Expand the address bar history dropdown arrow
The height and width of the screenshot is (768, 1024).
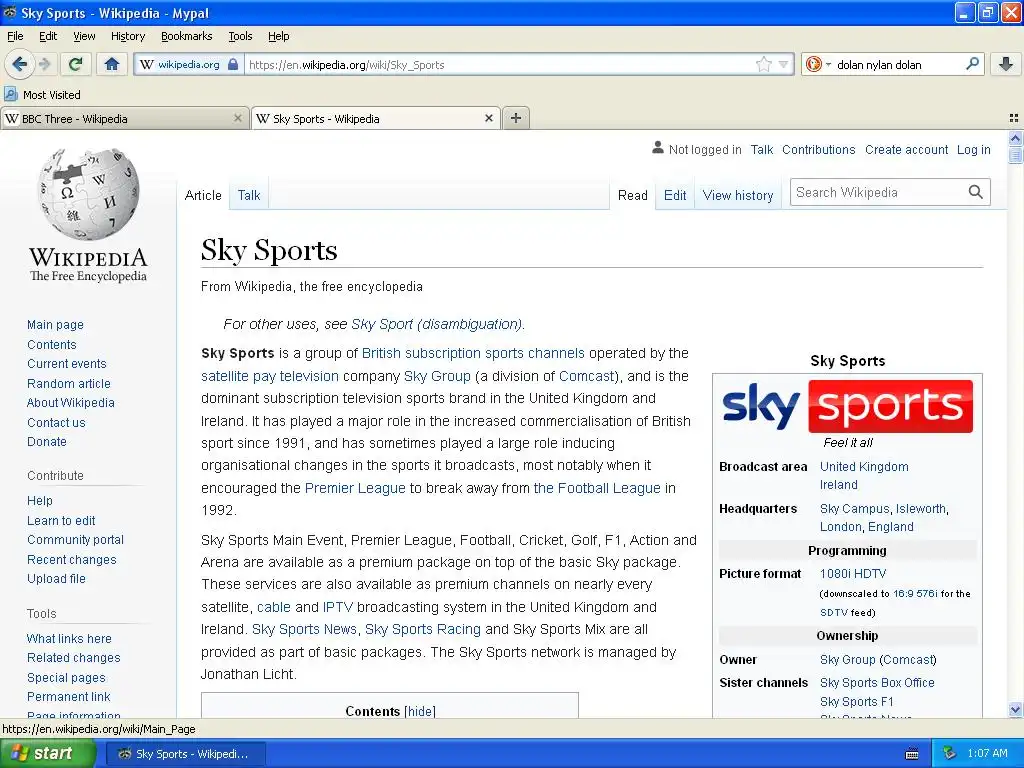[x=783, y=65]
